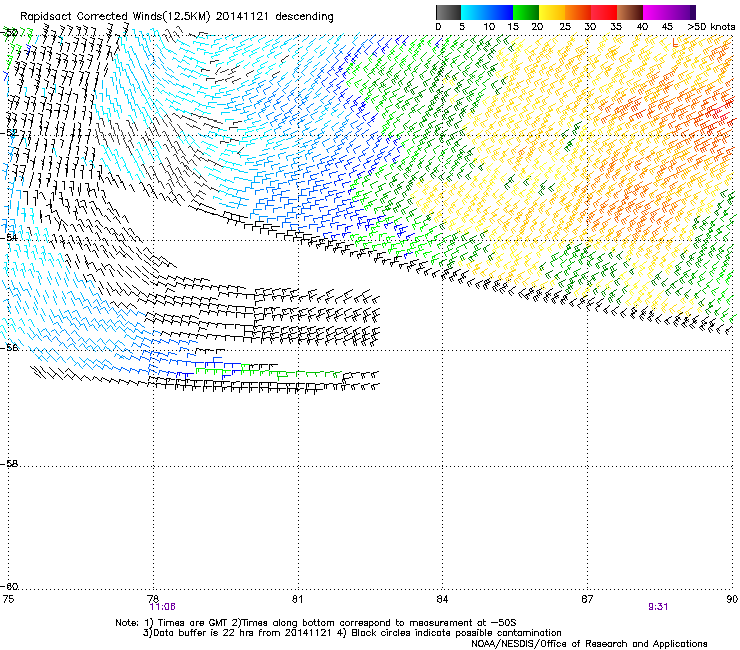
Task: Click the dark purple 45-50 knots legend color
Action: coord(682,12)
